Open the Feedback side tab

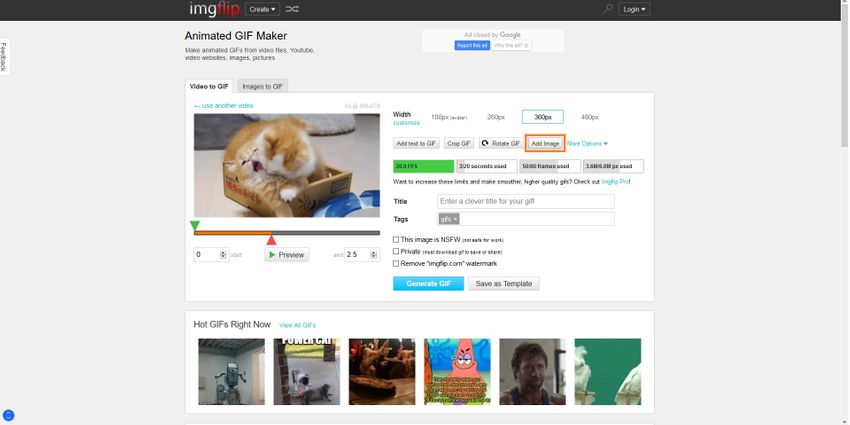[3, 56]
